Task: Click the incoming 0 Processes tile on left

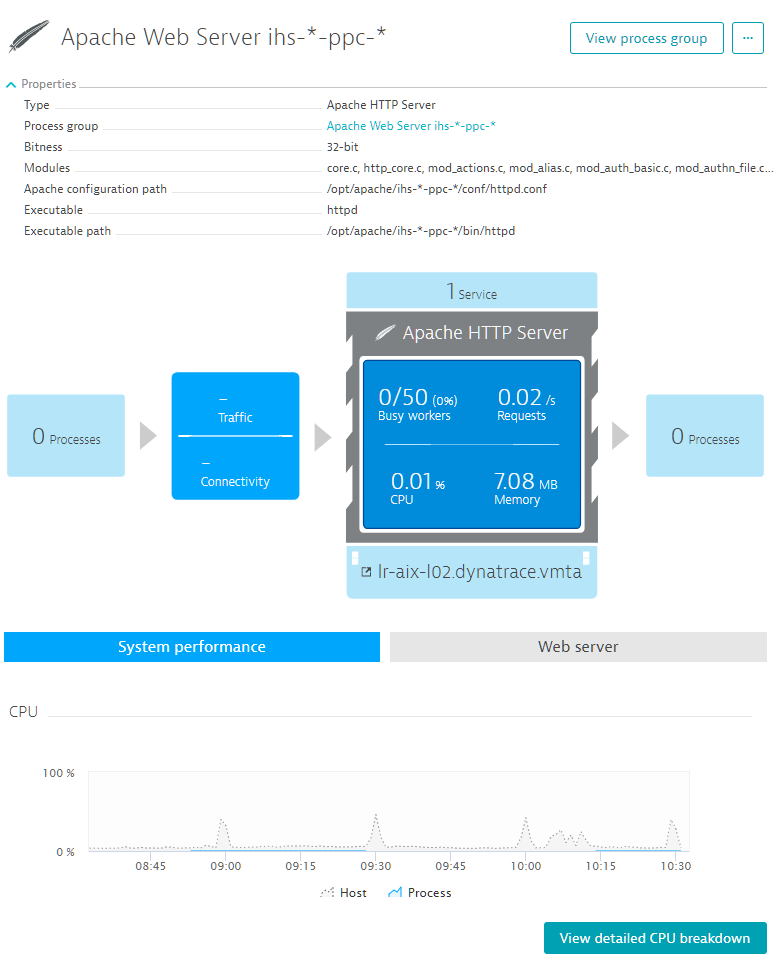Action: pyautogui.click(x=66, y=436)
